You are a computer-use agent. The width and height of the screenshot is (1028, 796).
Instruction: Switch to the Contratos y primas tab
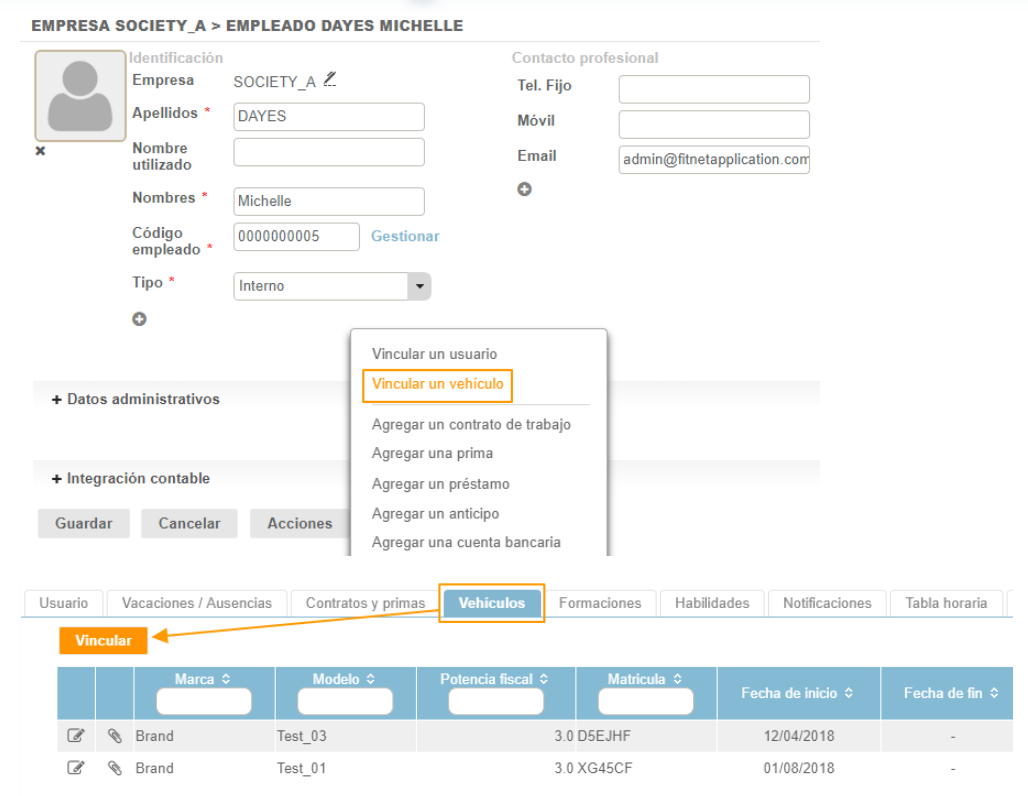[365, 603]
